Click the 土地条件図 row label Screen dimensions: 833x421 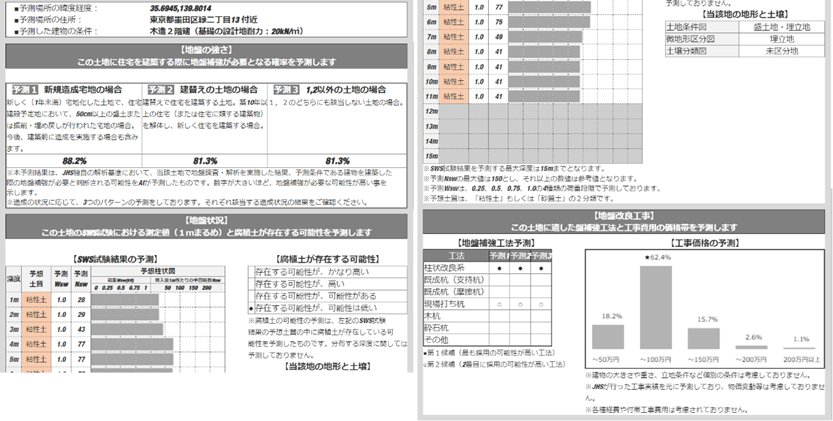click(702, 27)
